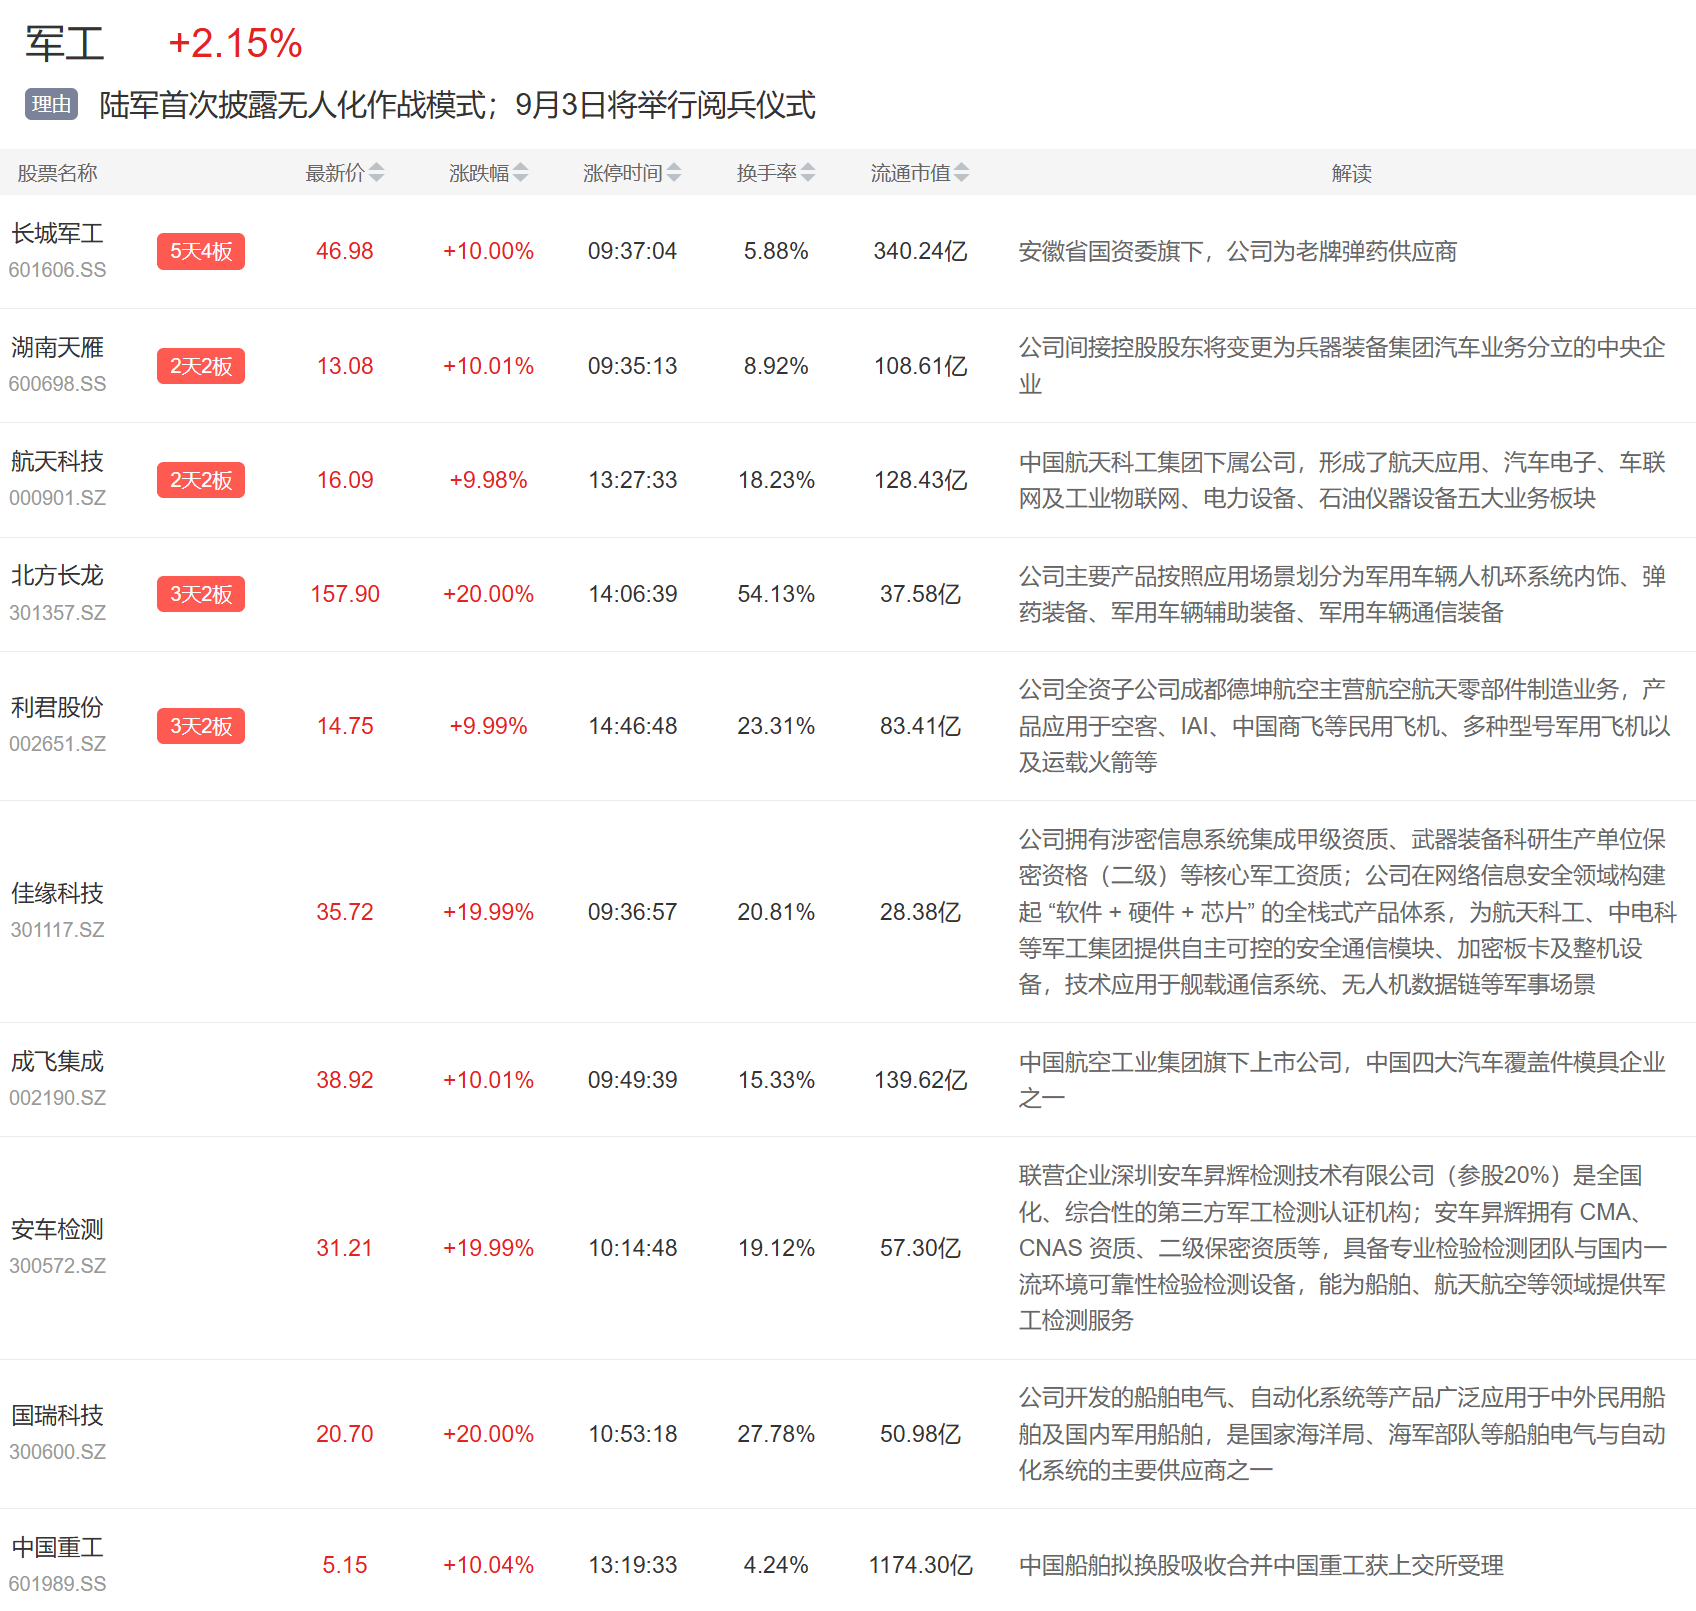Open stock 成飞集成
This screenshot has height=1611, width=1696.
[57, 1062]
